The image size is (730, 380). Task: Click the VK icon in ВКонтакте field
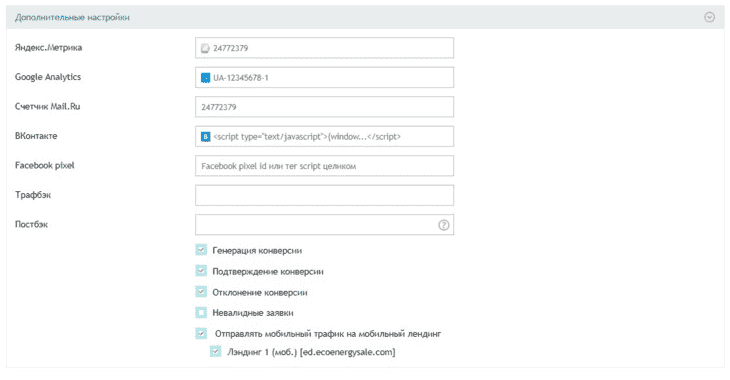coord(205,136)
